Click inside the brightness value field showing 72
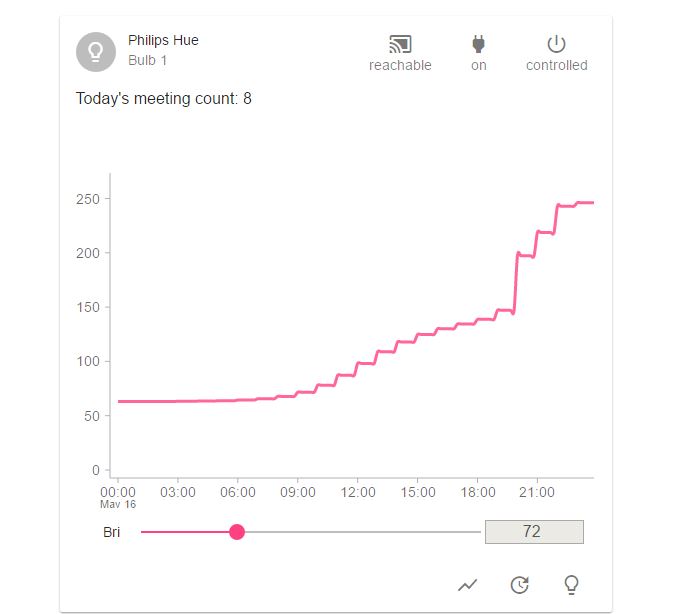The height and width of the screenshot is (614, 687). 534,532
